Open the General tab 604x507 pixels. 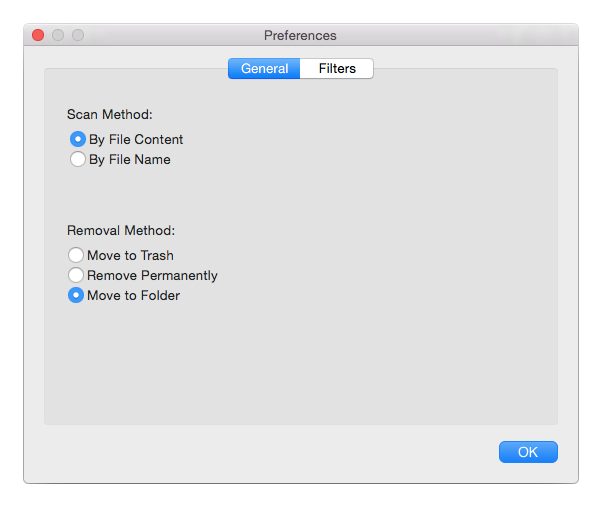click(x=264, y=69)
